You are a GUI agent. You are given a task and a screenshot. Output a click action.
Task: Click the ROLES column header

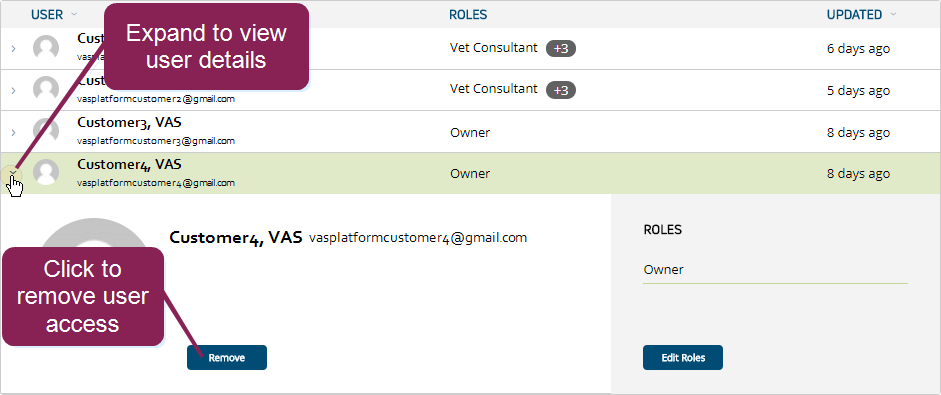point(468,14)
